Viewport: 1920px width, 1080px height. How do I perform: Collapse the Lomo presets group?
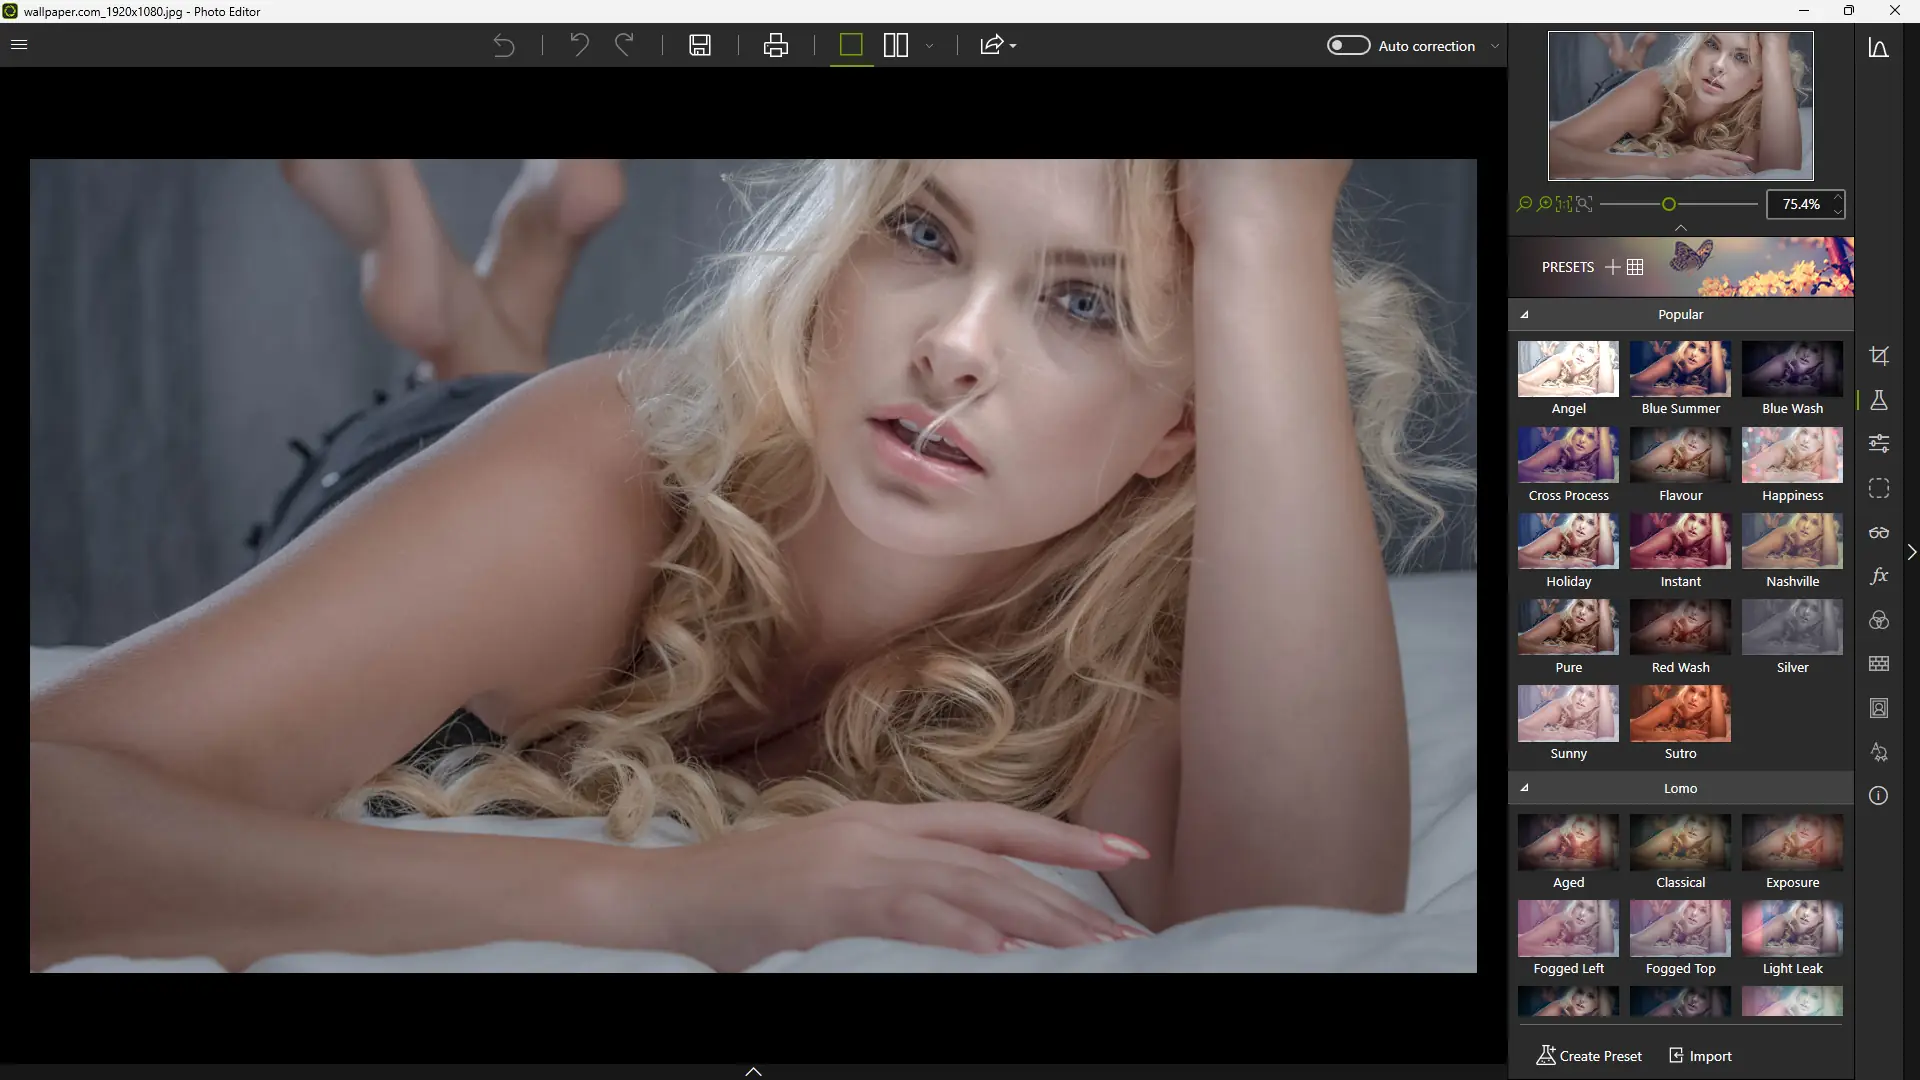click(x=1525, y=788)
